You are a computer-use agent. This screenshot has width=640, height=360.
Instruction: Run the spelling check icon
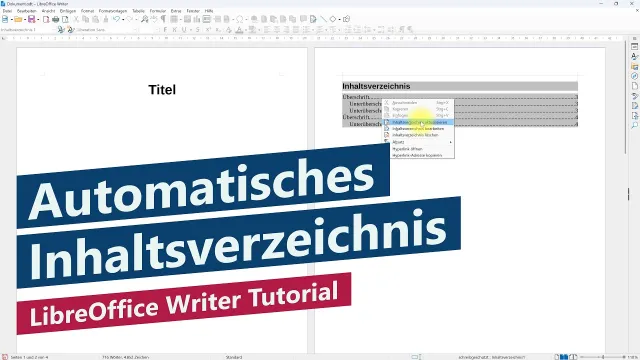(154, 19)
